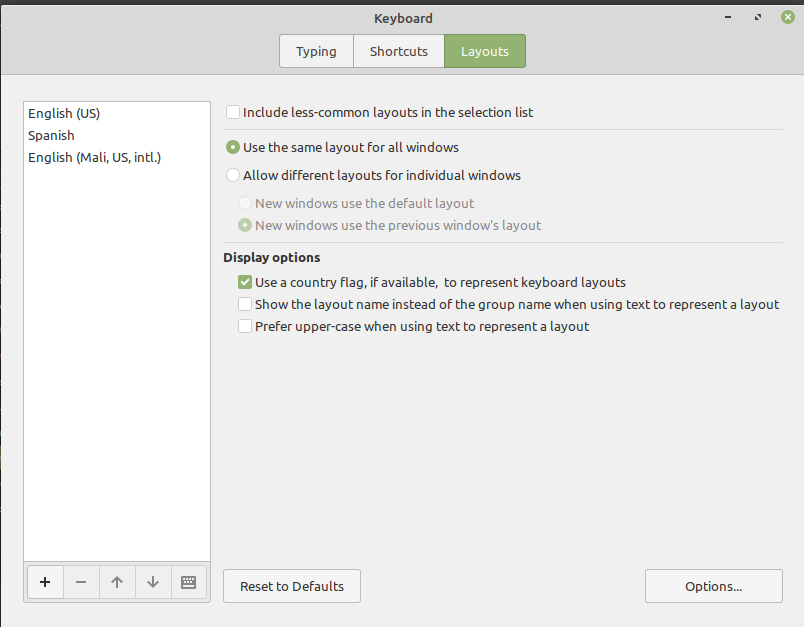Screen dimensions: 804x627
Task: Click the remove layout minus icon
Action: tap(81, 582)
